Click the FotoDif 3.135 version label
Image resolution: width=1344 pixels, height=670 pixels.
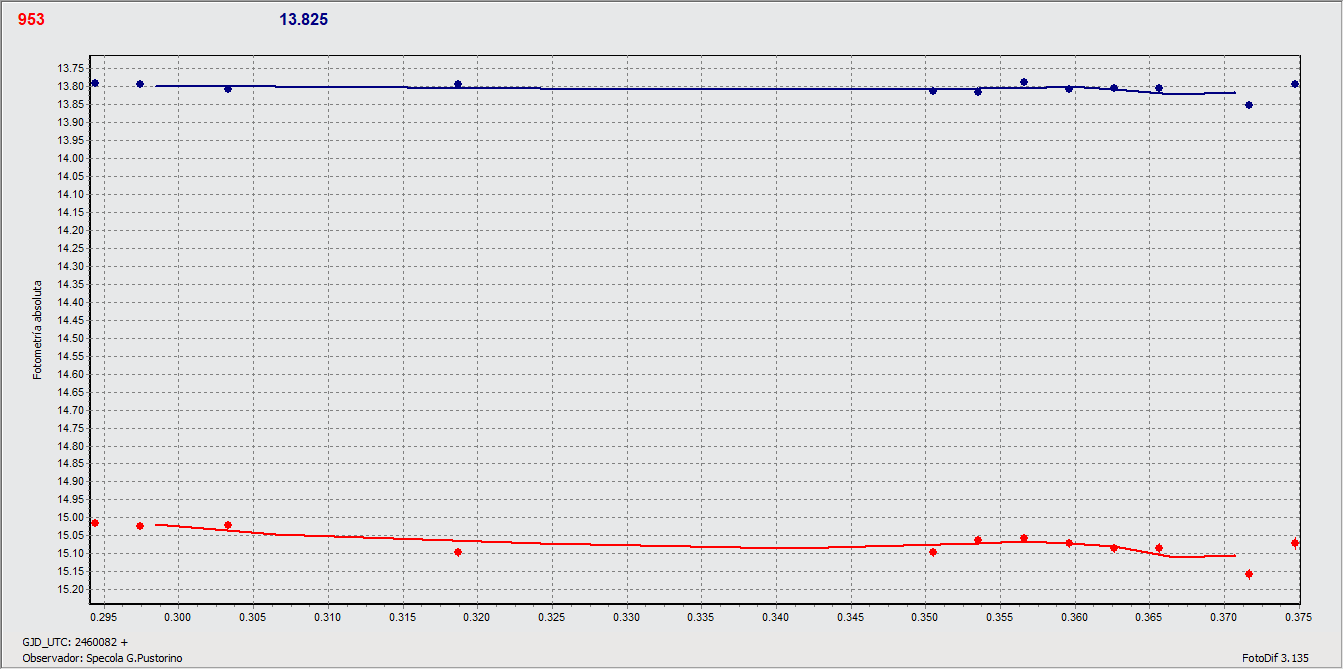(1275, 657)
